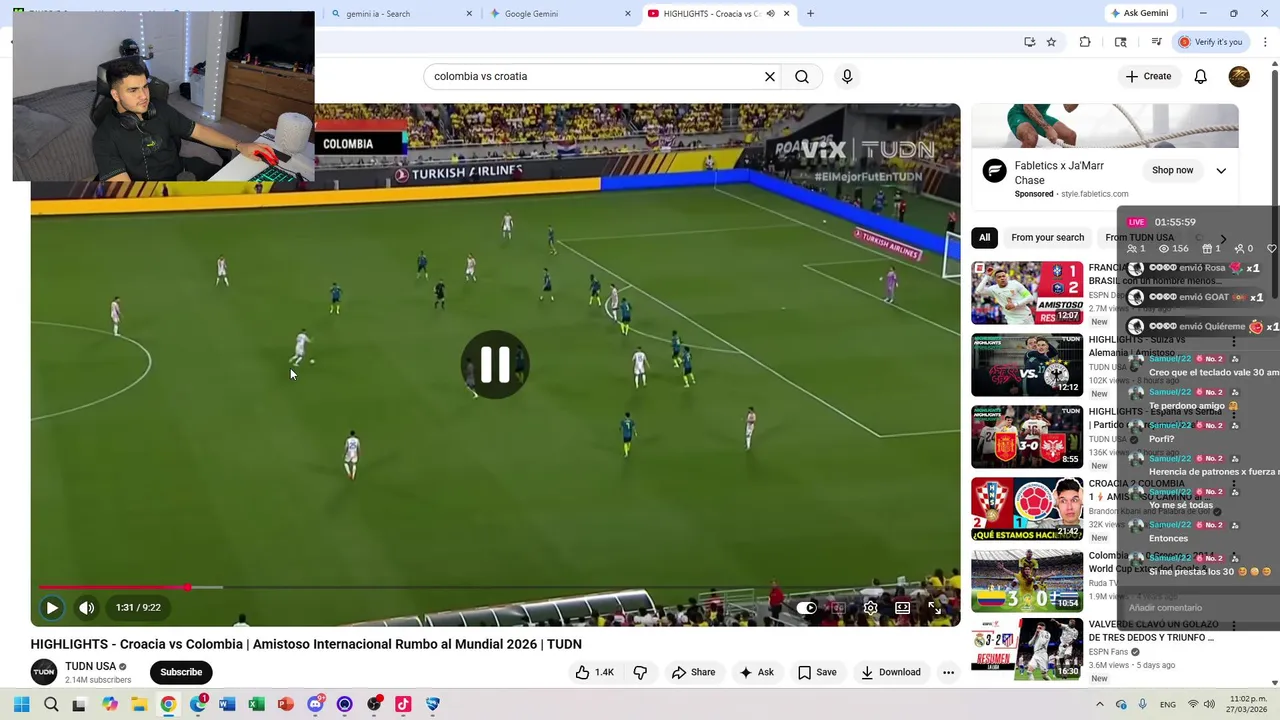Screen dimensions: 1280x720
Task: Select the All filter chip
Action: pyautogui.click(x=984, y=237)
